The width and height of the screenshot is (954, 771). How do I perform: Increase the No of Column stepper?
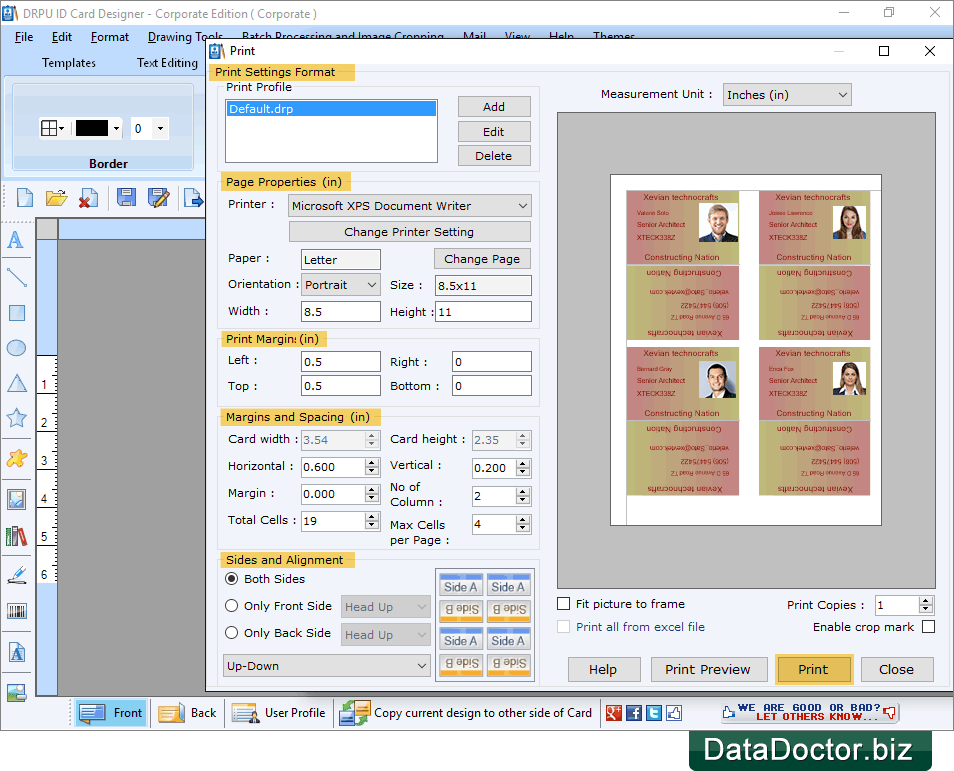523,492
